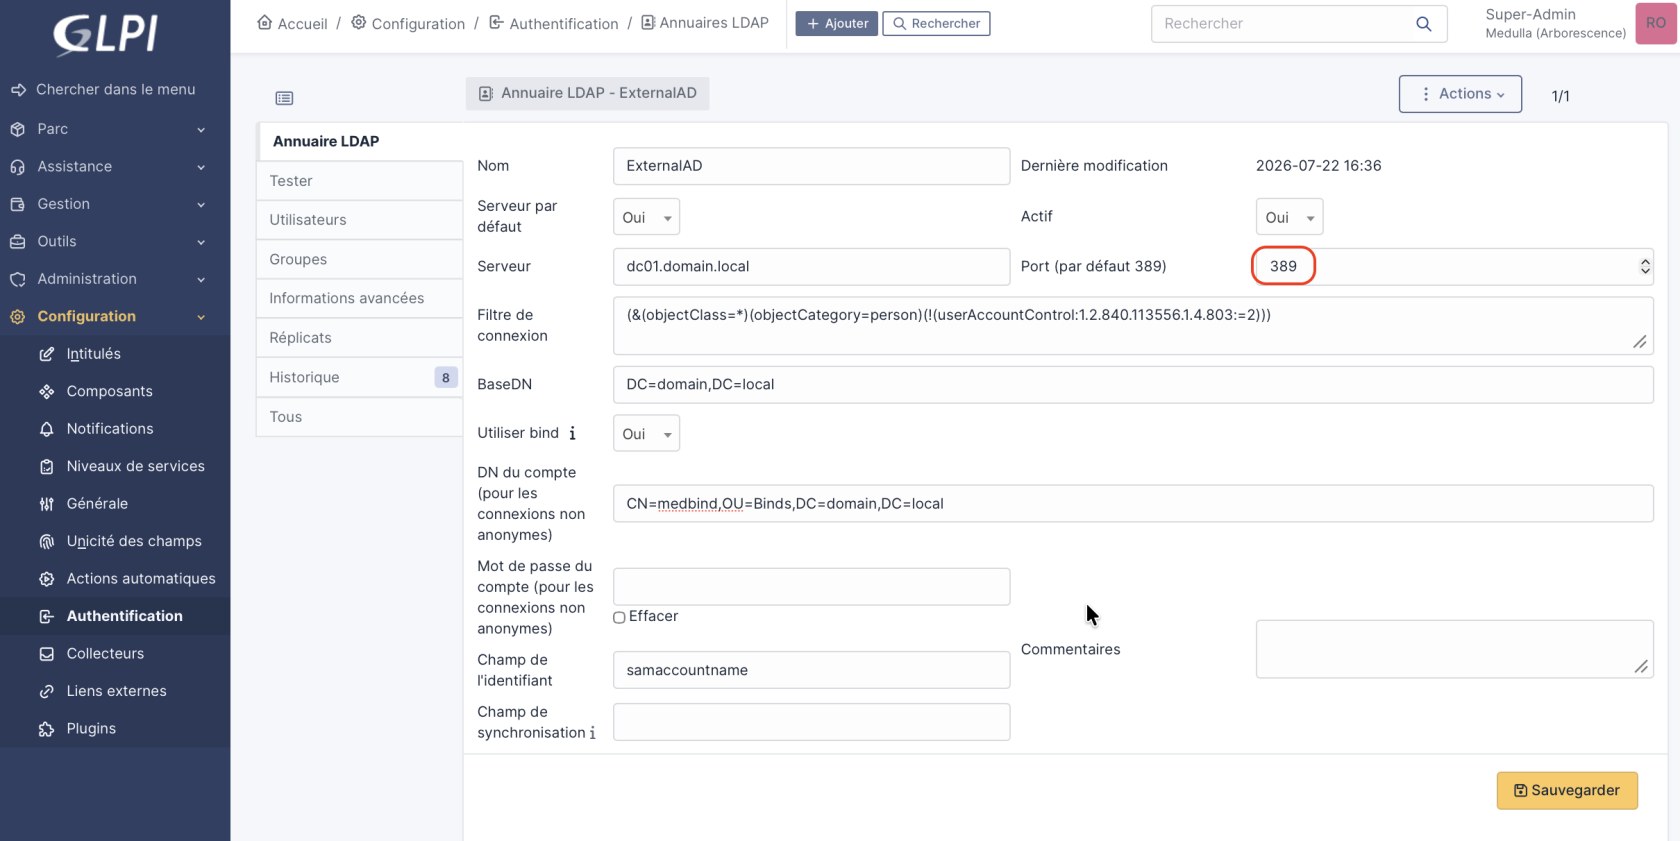This screenshot has height=841, width=1680.
Task: Open the Serveur par défaut dropdown
Action: 646,217
